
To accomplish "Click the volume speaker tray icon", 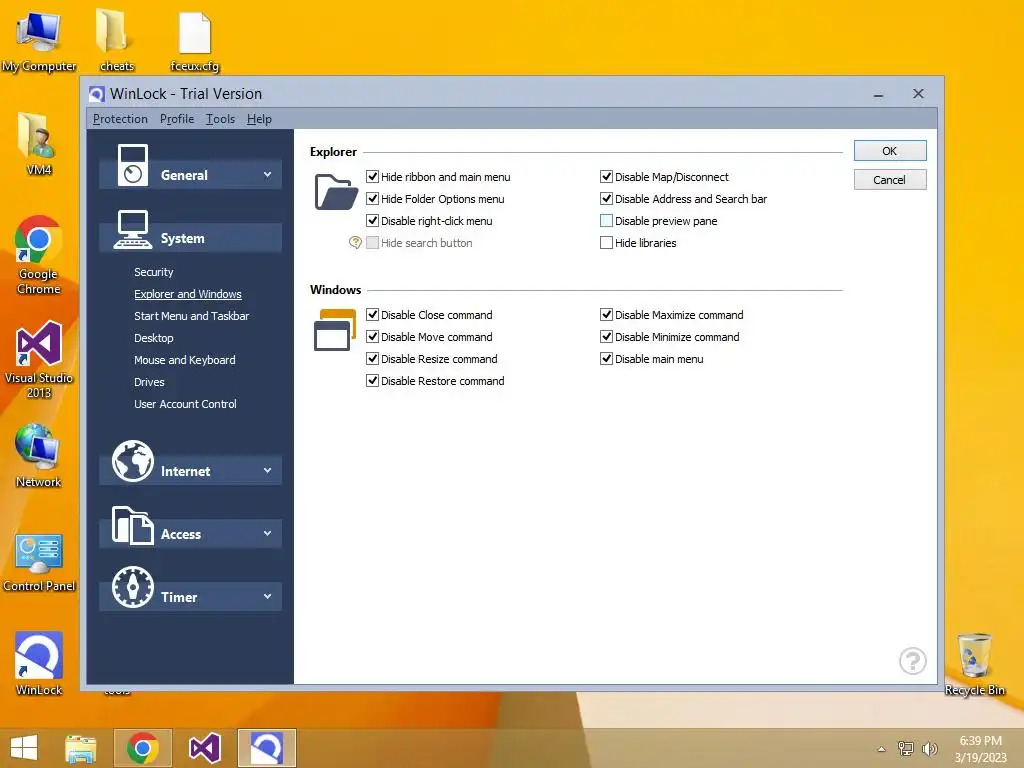I will pos(929,749).
